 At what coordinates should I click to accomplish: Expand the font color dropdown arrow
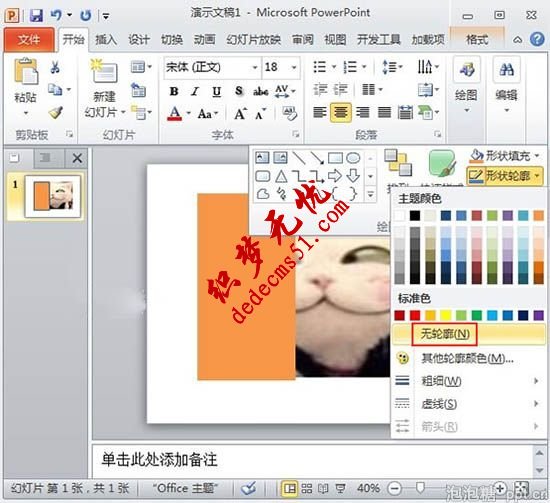click(188, 113)
